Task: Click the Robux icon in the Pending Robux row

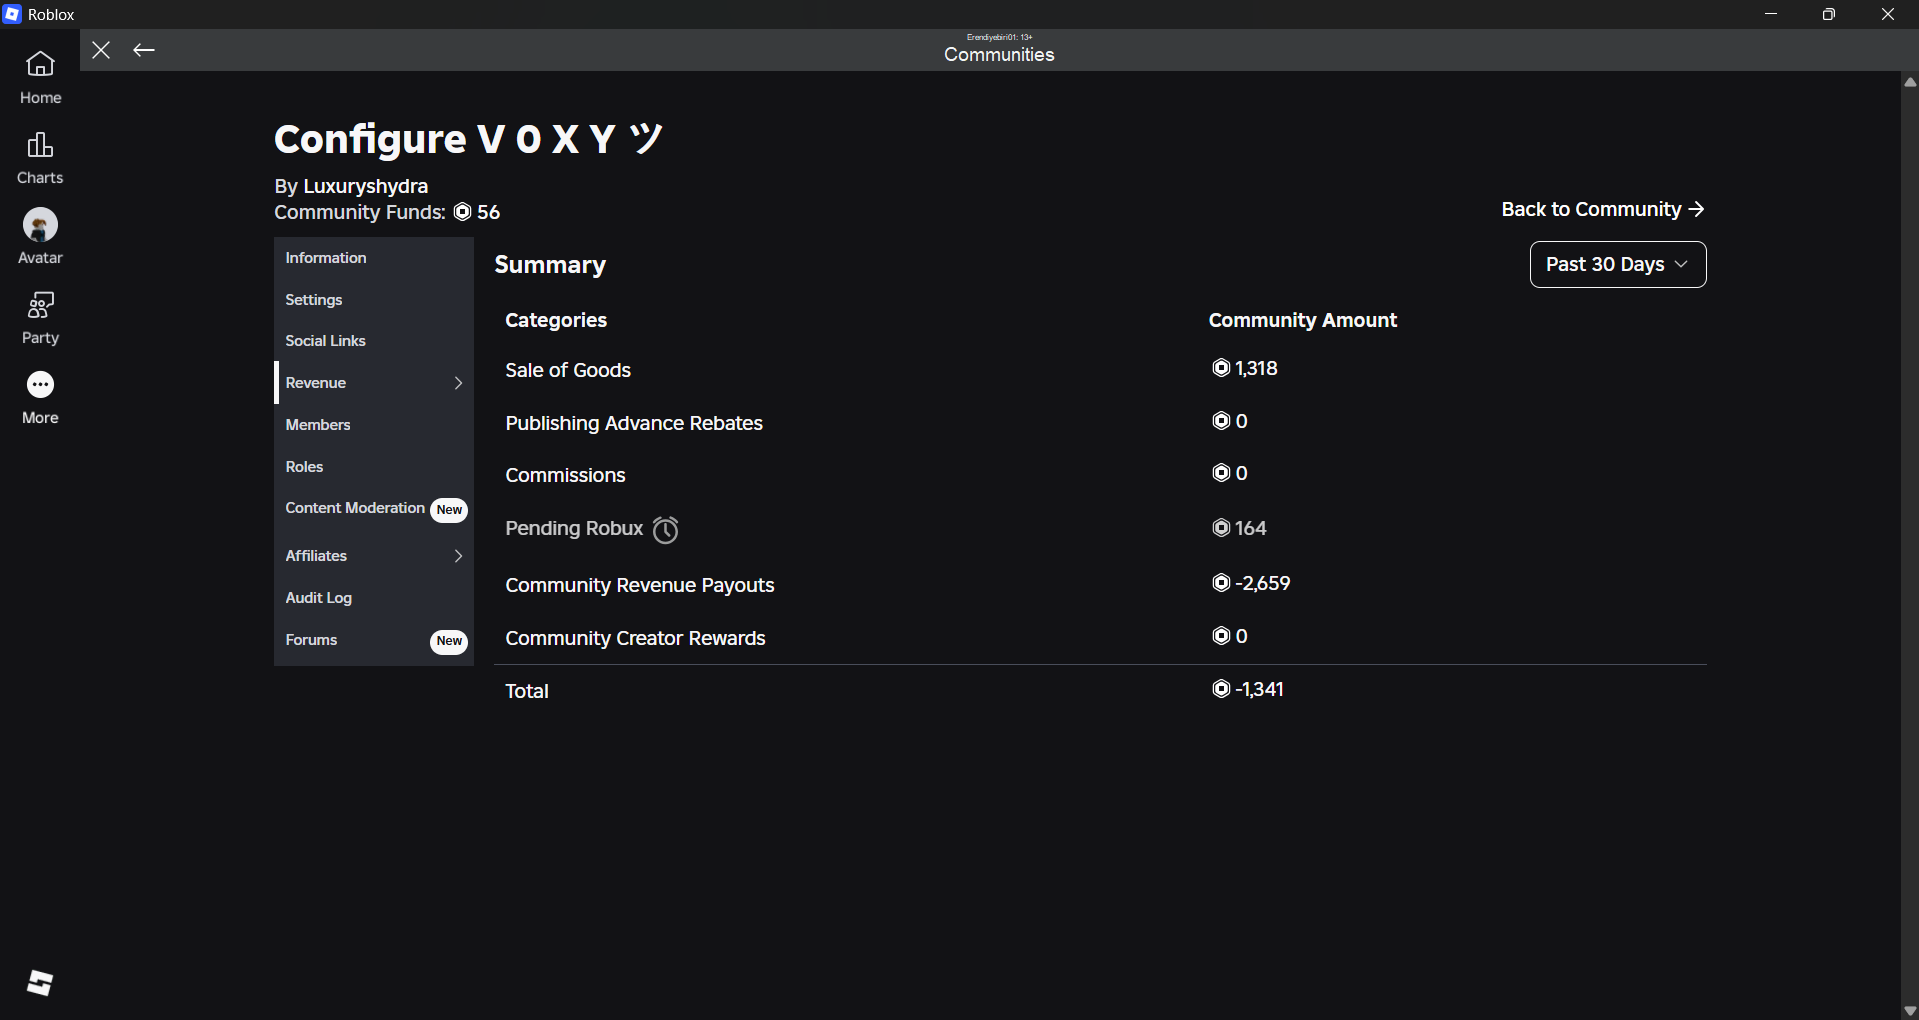Action: click(x=1221, y=528)
